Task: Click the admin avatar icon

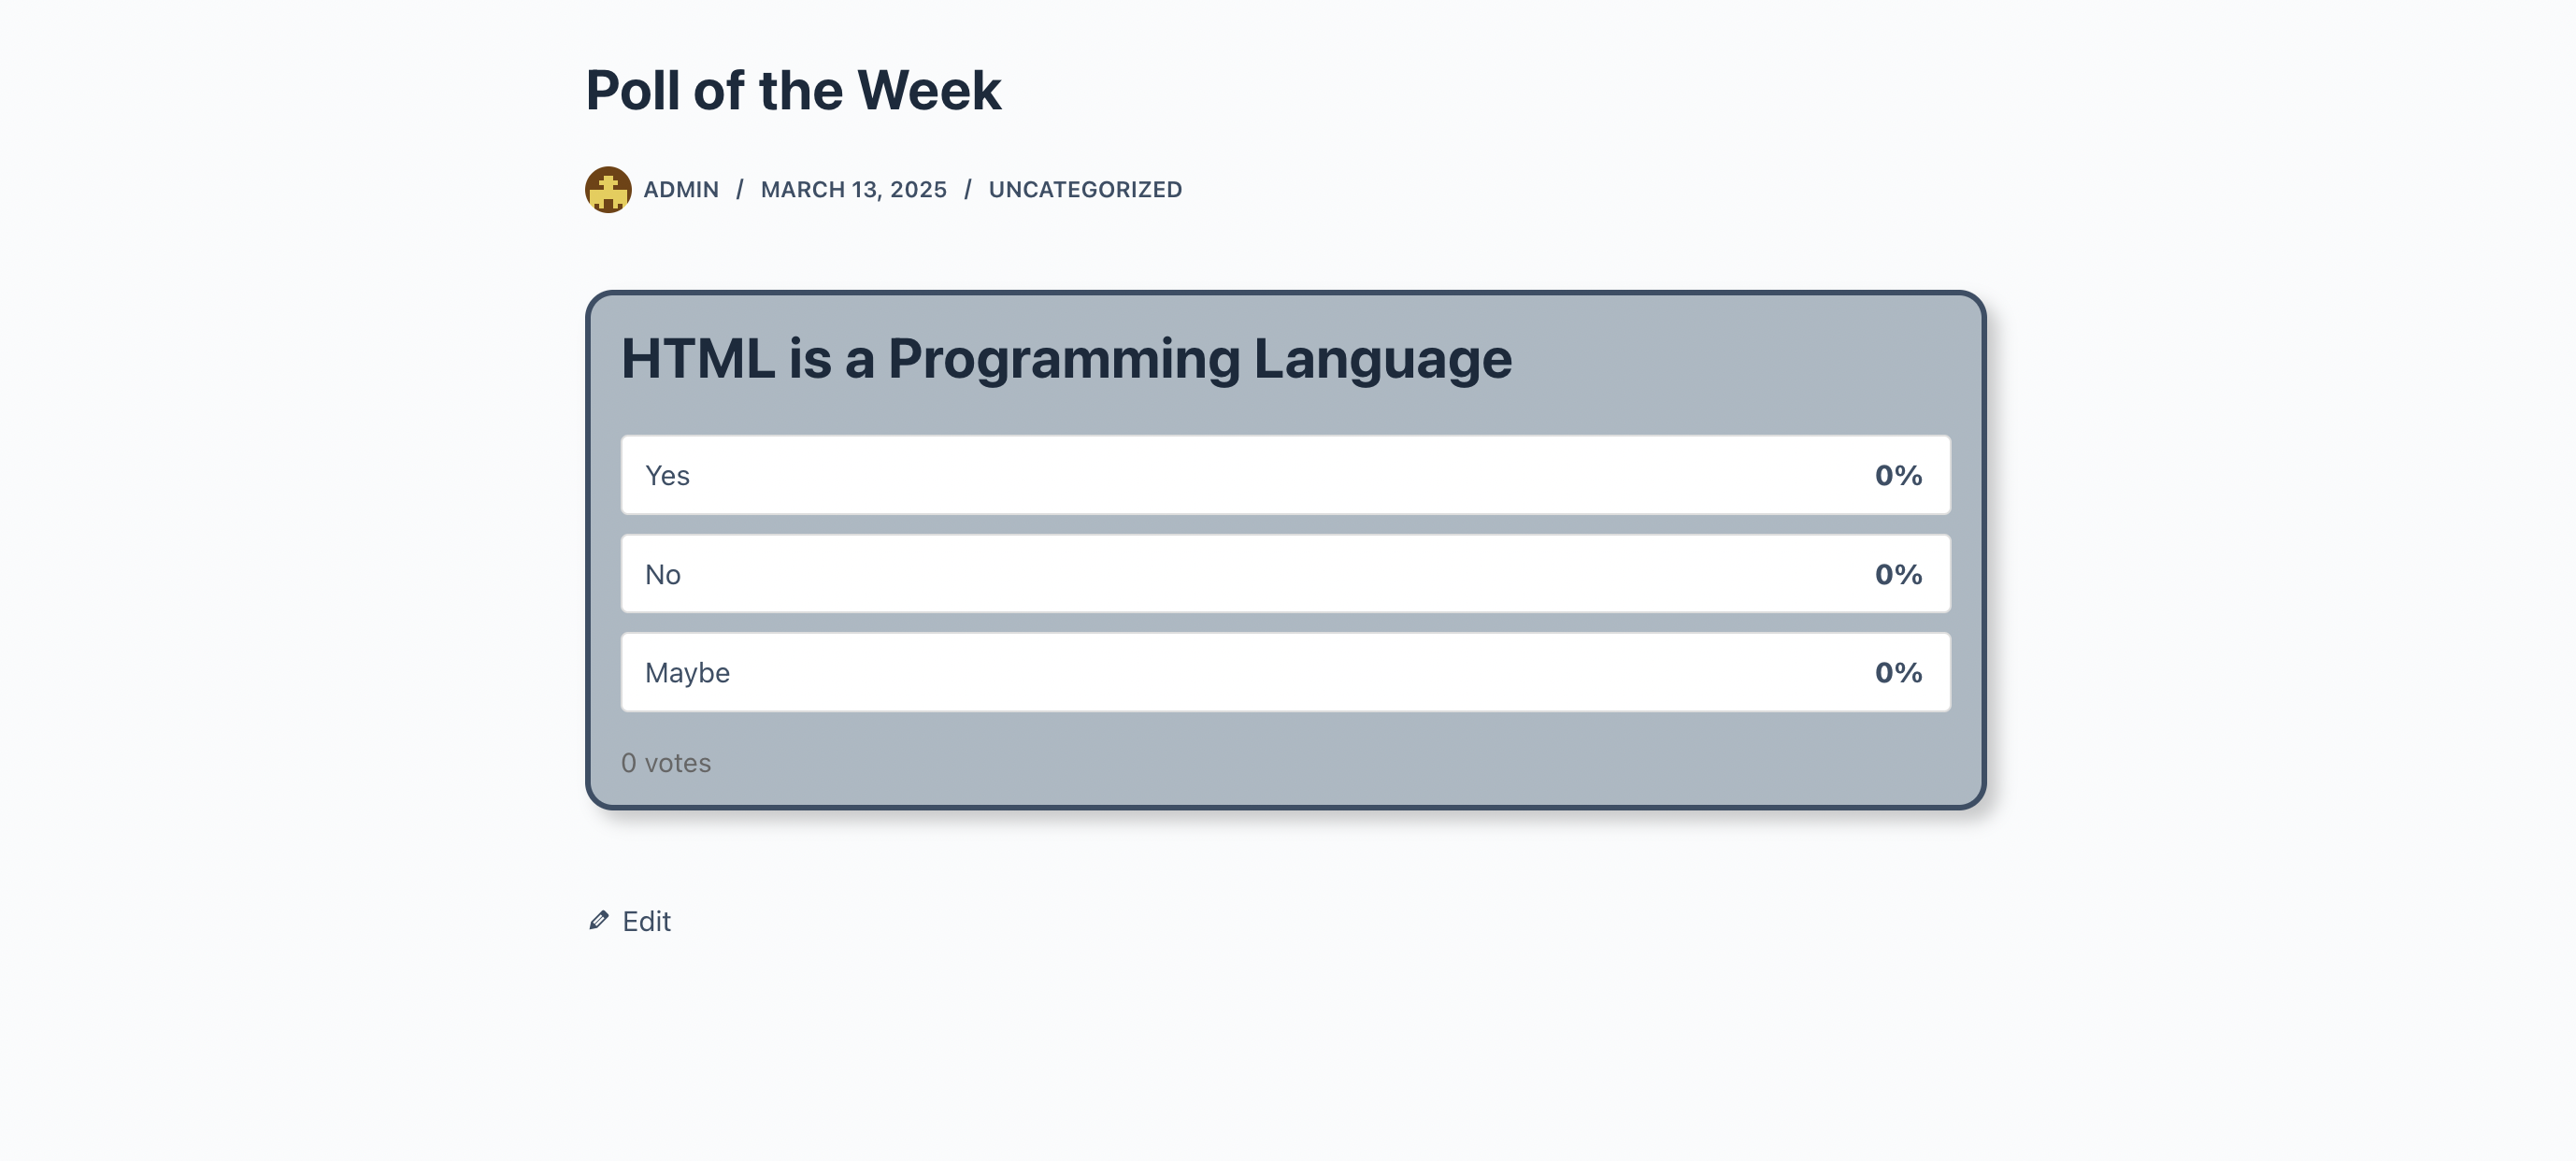Action: point(608,189)
